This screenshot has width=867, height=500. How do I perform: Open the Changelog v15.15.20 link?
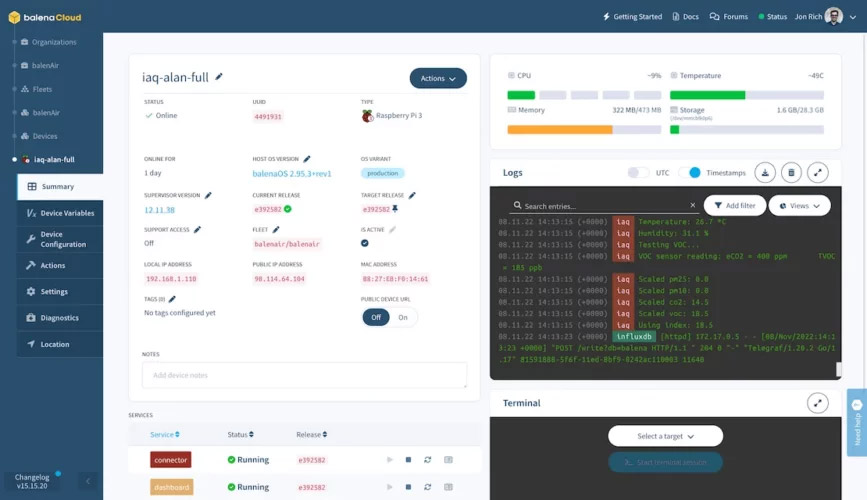pos(32,481)
